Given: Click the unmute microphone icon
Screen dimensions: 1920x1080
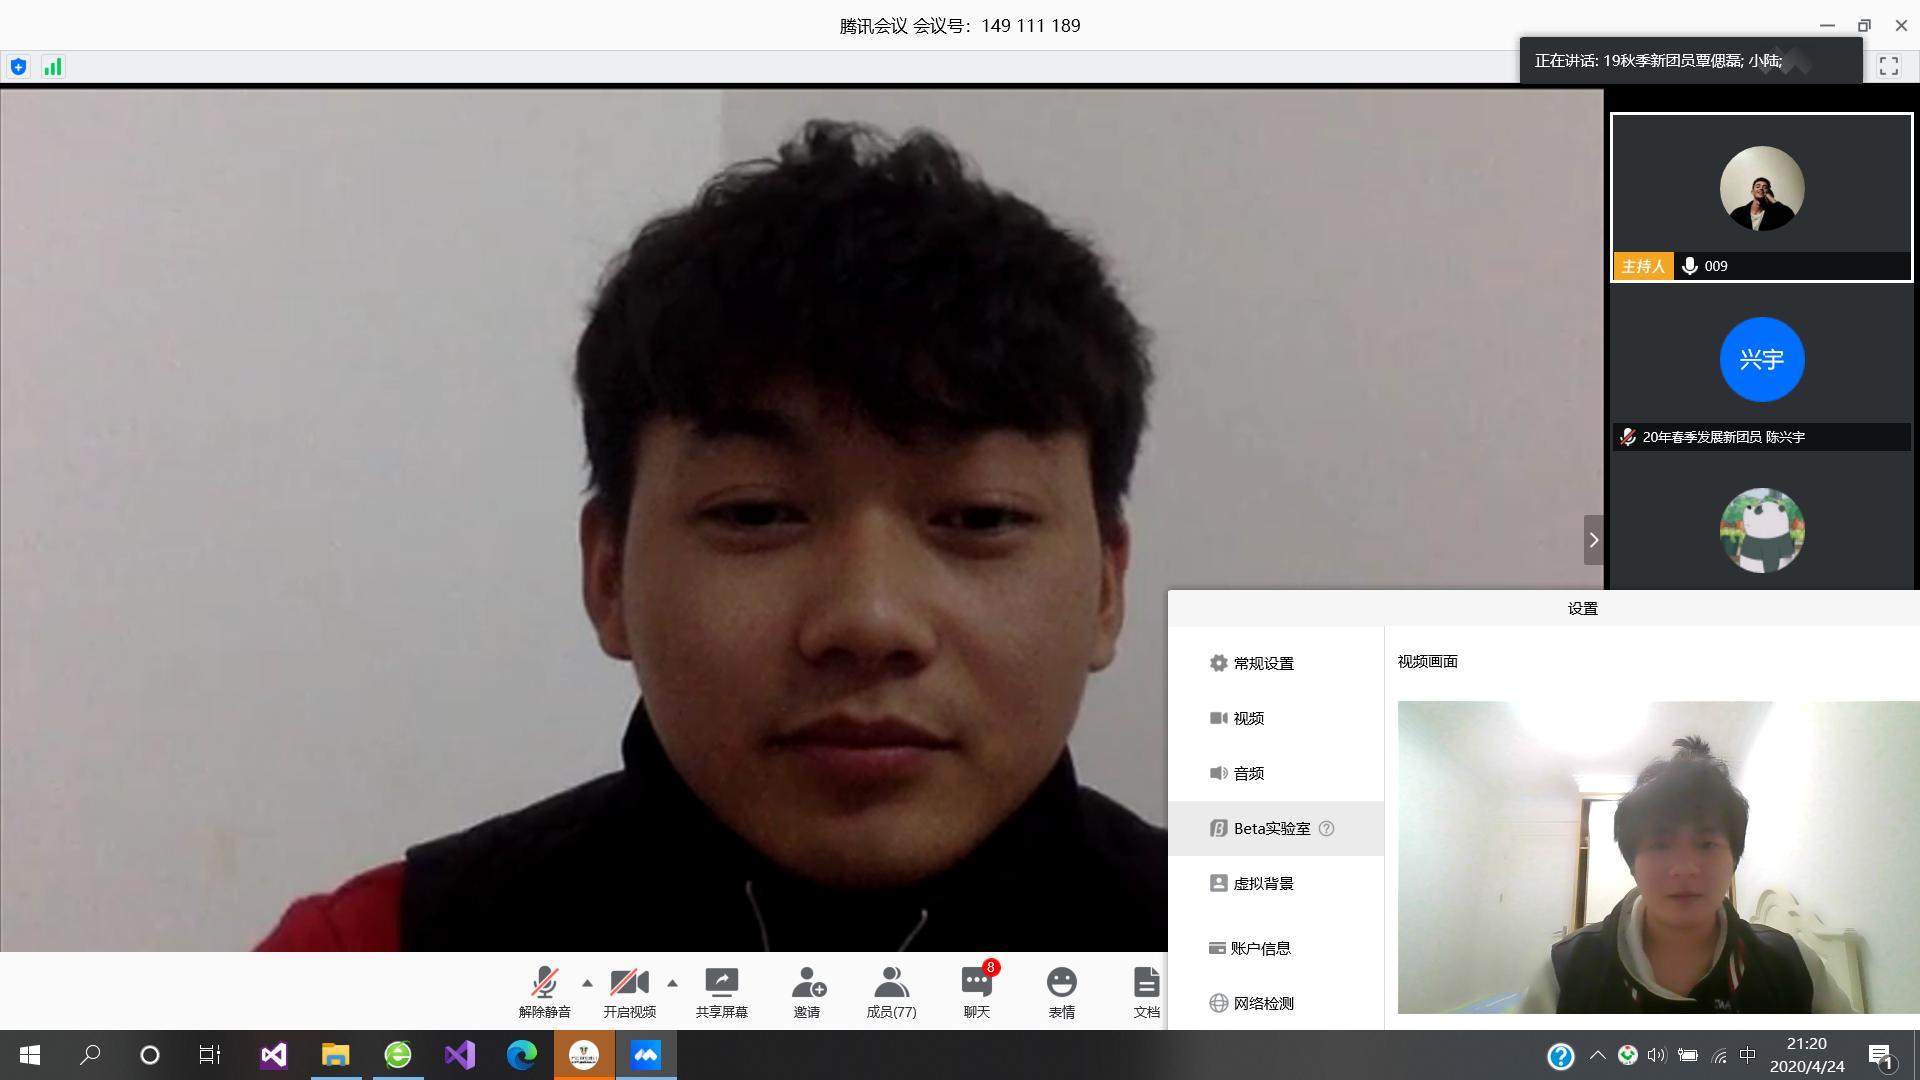Looking at the screenshot, I should [544, 984].
